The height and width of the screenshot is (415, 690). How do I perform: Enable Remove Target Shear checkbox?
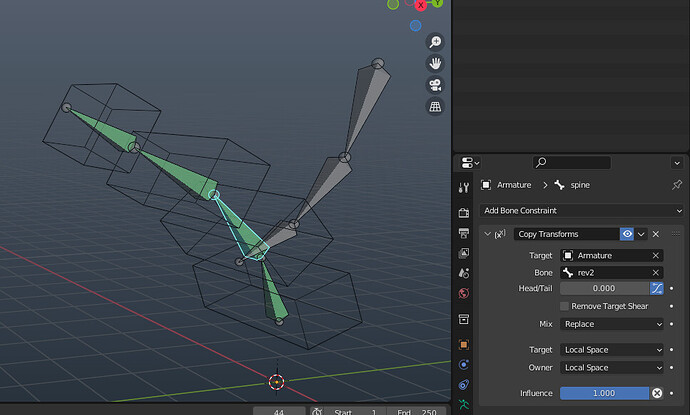(564, 306)
